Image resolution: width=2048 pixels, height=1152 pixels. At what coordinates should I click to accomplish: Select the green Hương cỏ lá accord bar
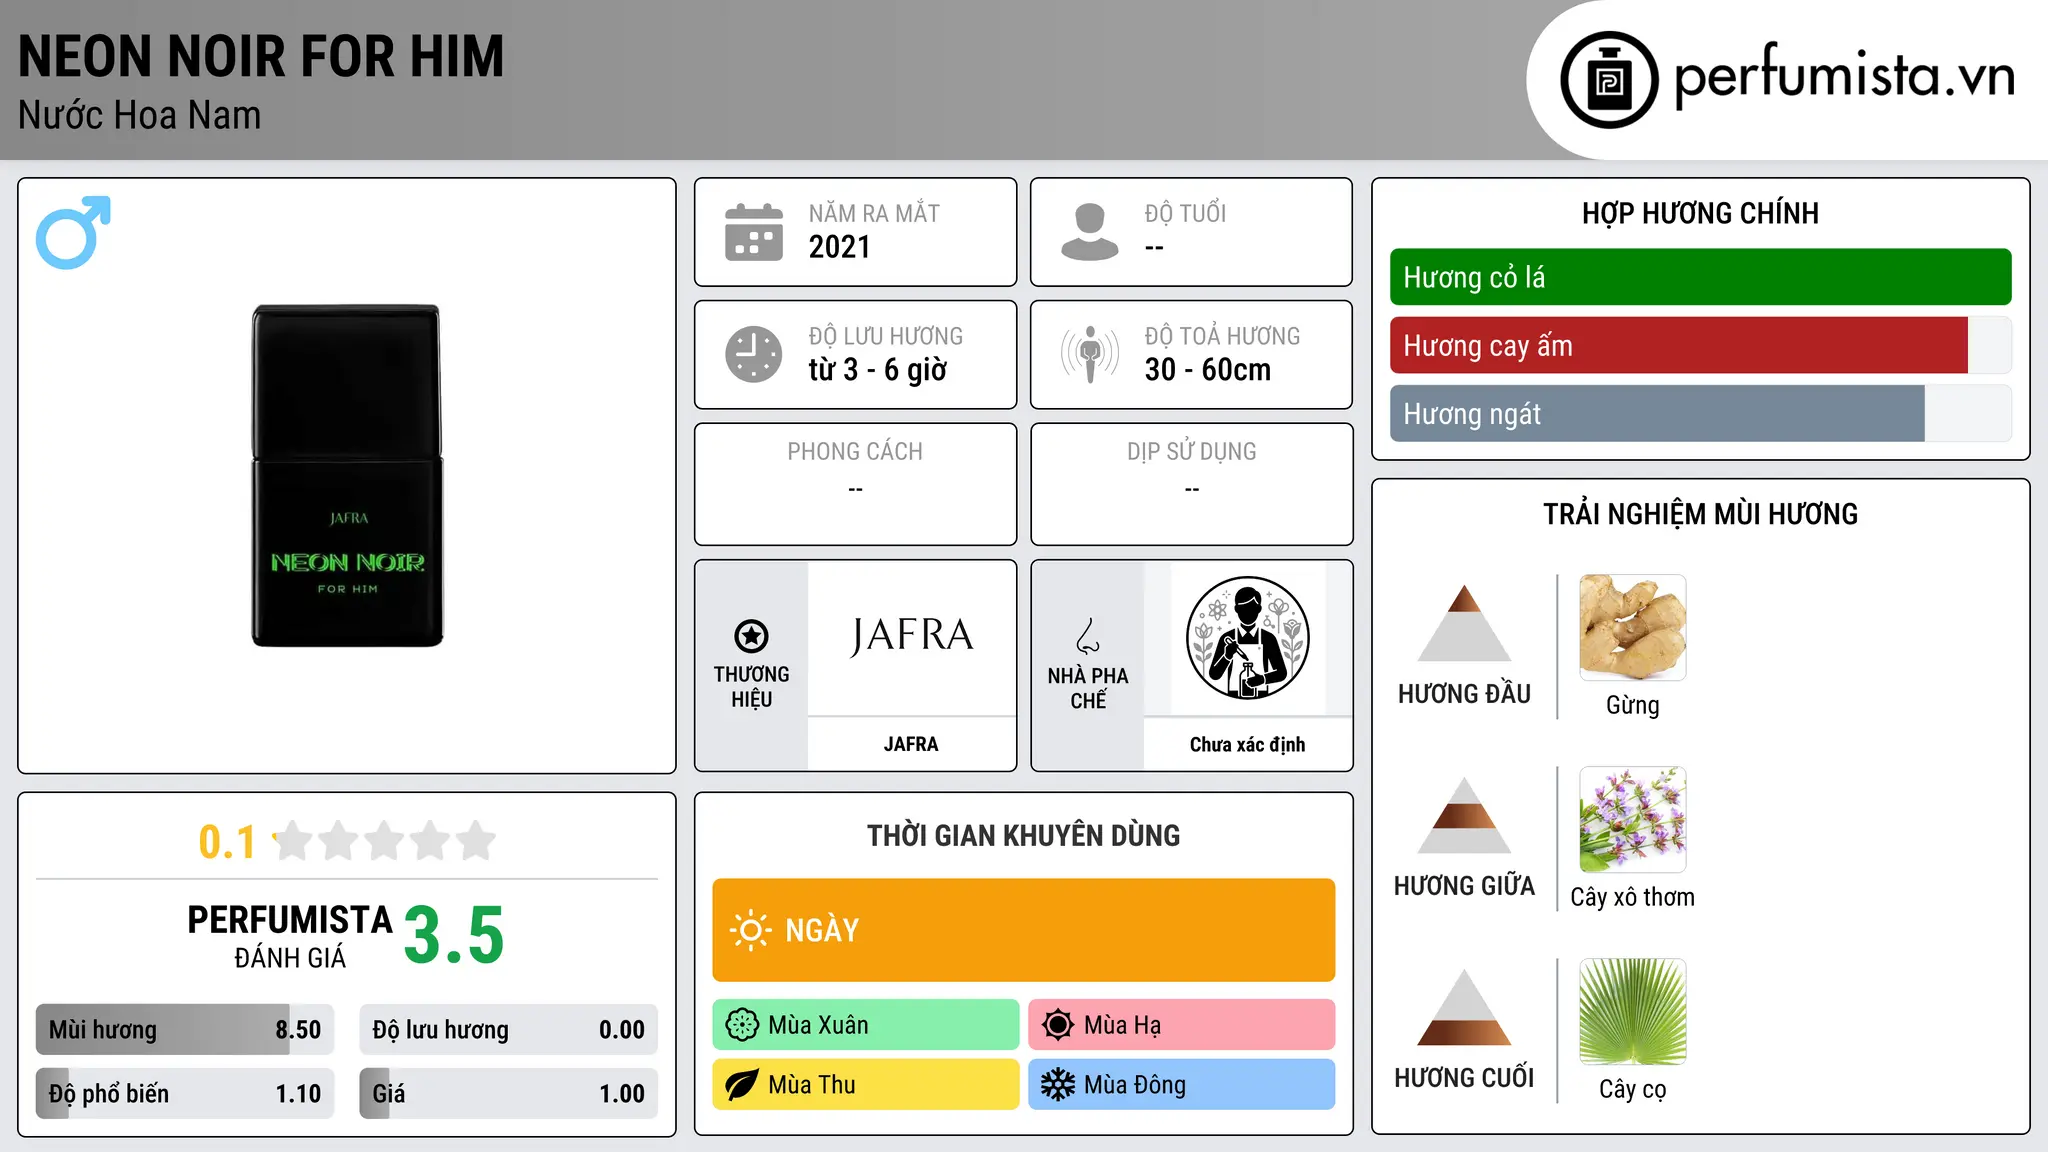(x=1700, y=277)
